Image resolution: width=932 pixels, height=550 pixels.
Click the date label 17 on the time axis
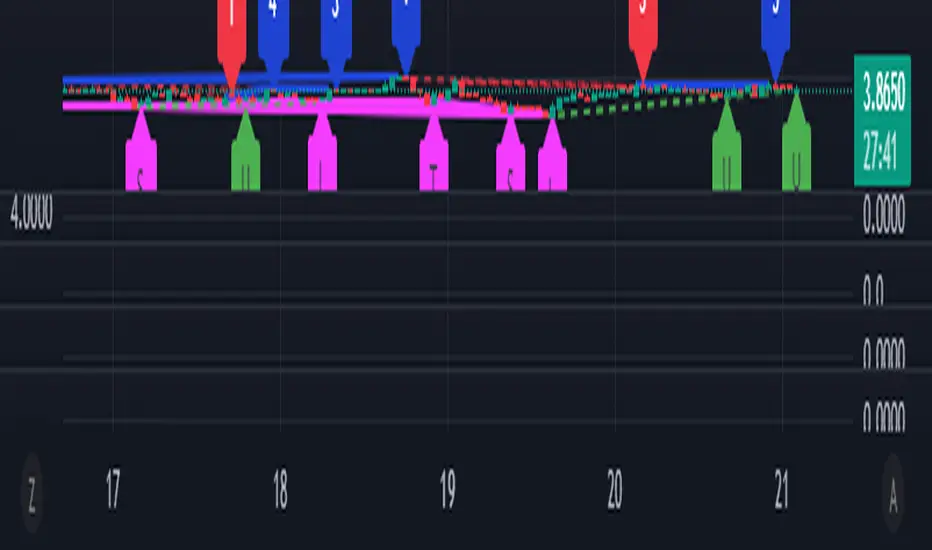pos(113,489)
